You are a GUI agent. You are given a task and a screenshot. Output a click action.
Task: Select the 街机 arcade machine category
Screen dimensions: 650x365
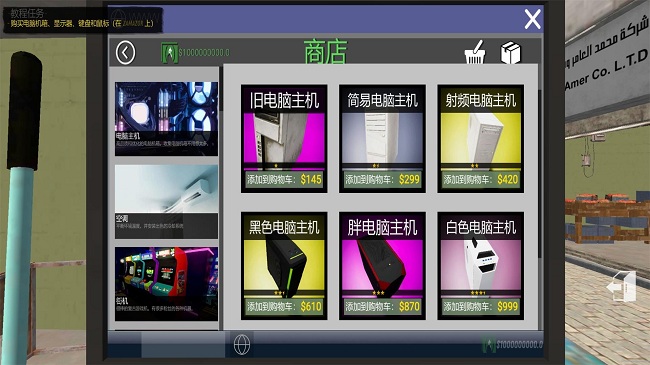pos(166,284)
